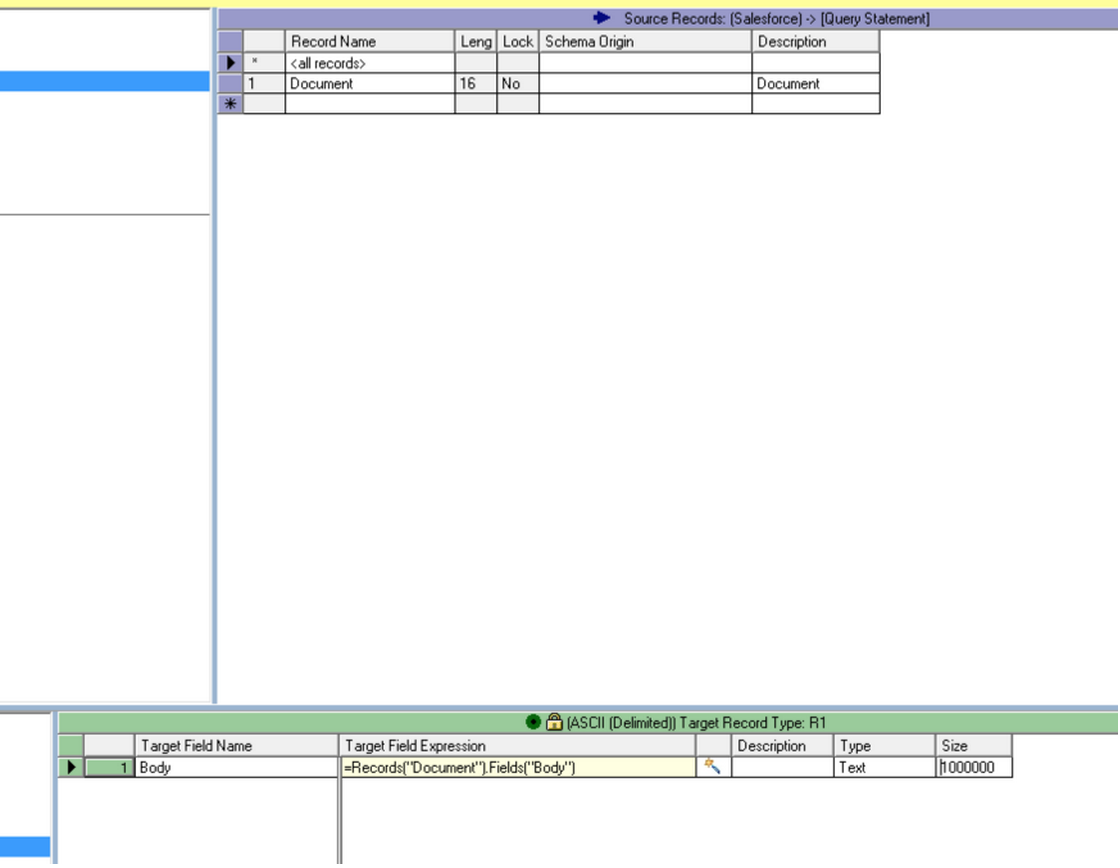The height and width of the screenshot is (868, 1120).
Task: Click the padlock icon in target header
Action: click(x=554, y=722)
